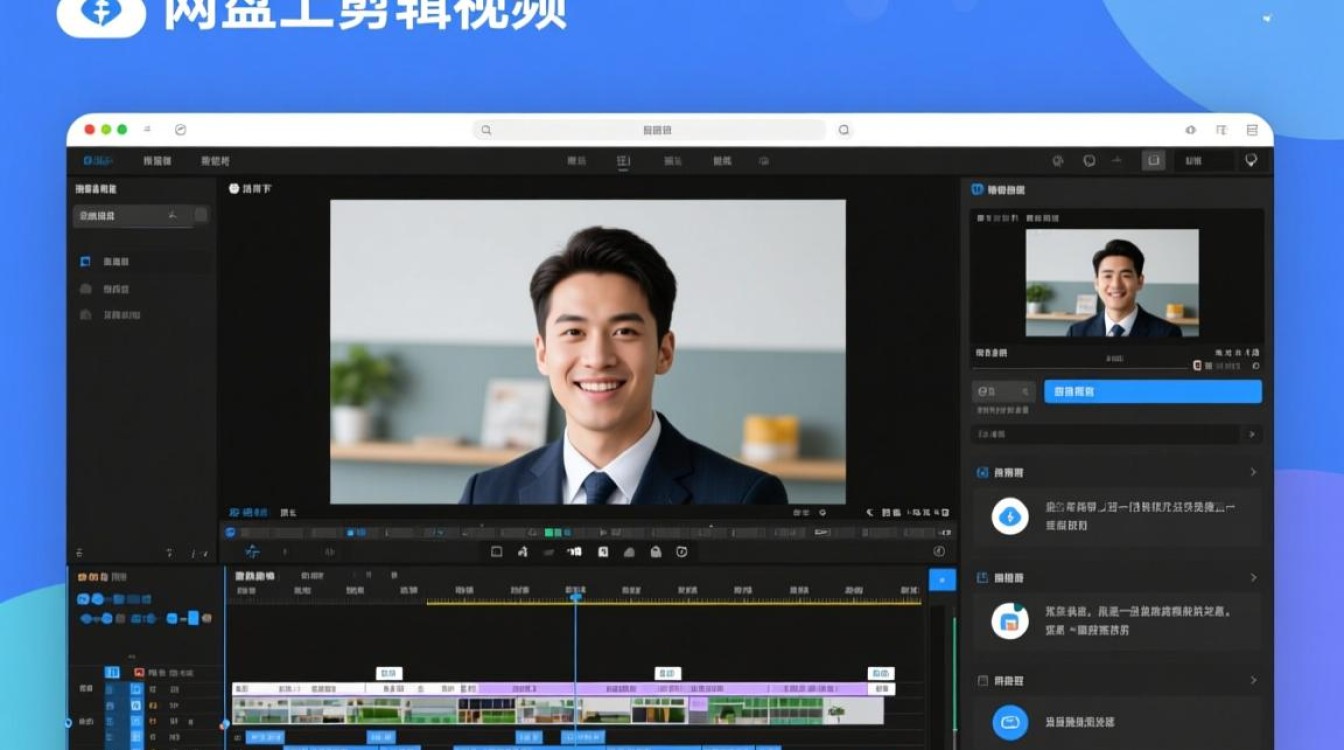Click the blue playhead handle on the ruler
Viewport: 1344px width, 750px height.
click(575, 597)
